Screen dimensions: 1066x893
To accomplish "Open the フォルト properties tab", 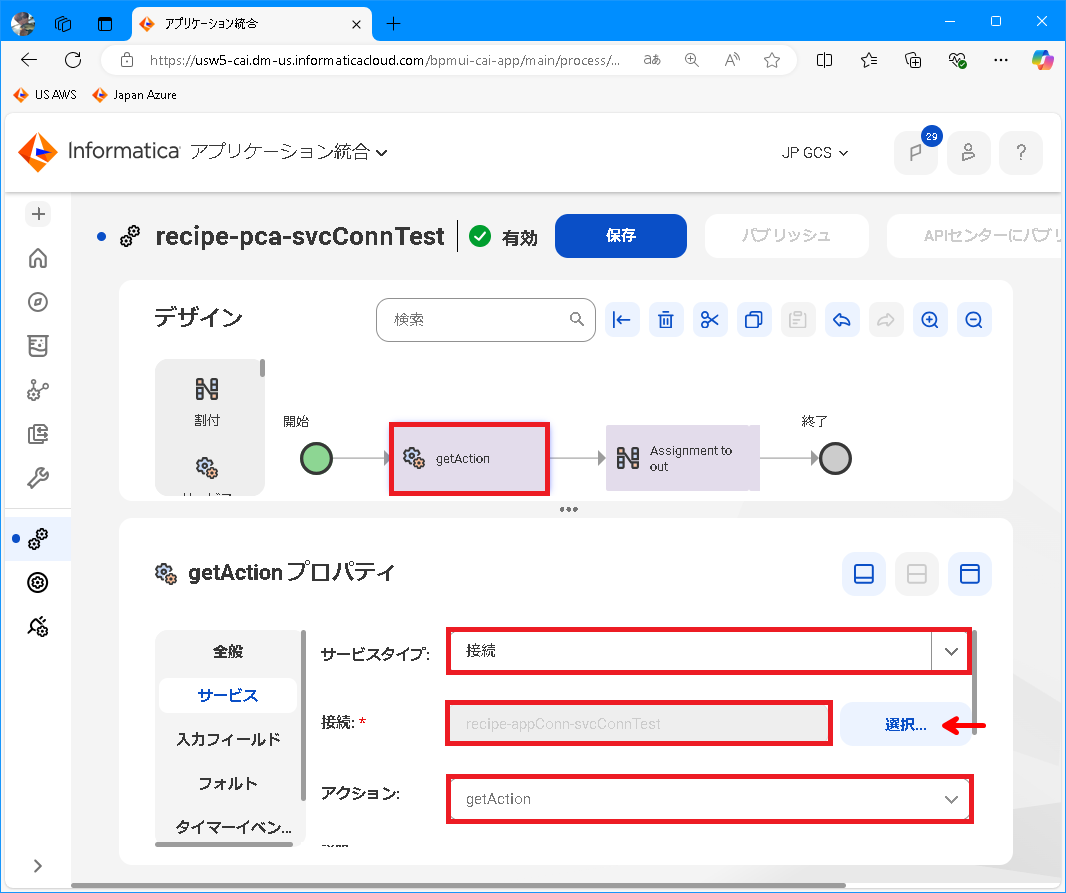I will 228,784.
